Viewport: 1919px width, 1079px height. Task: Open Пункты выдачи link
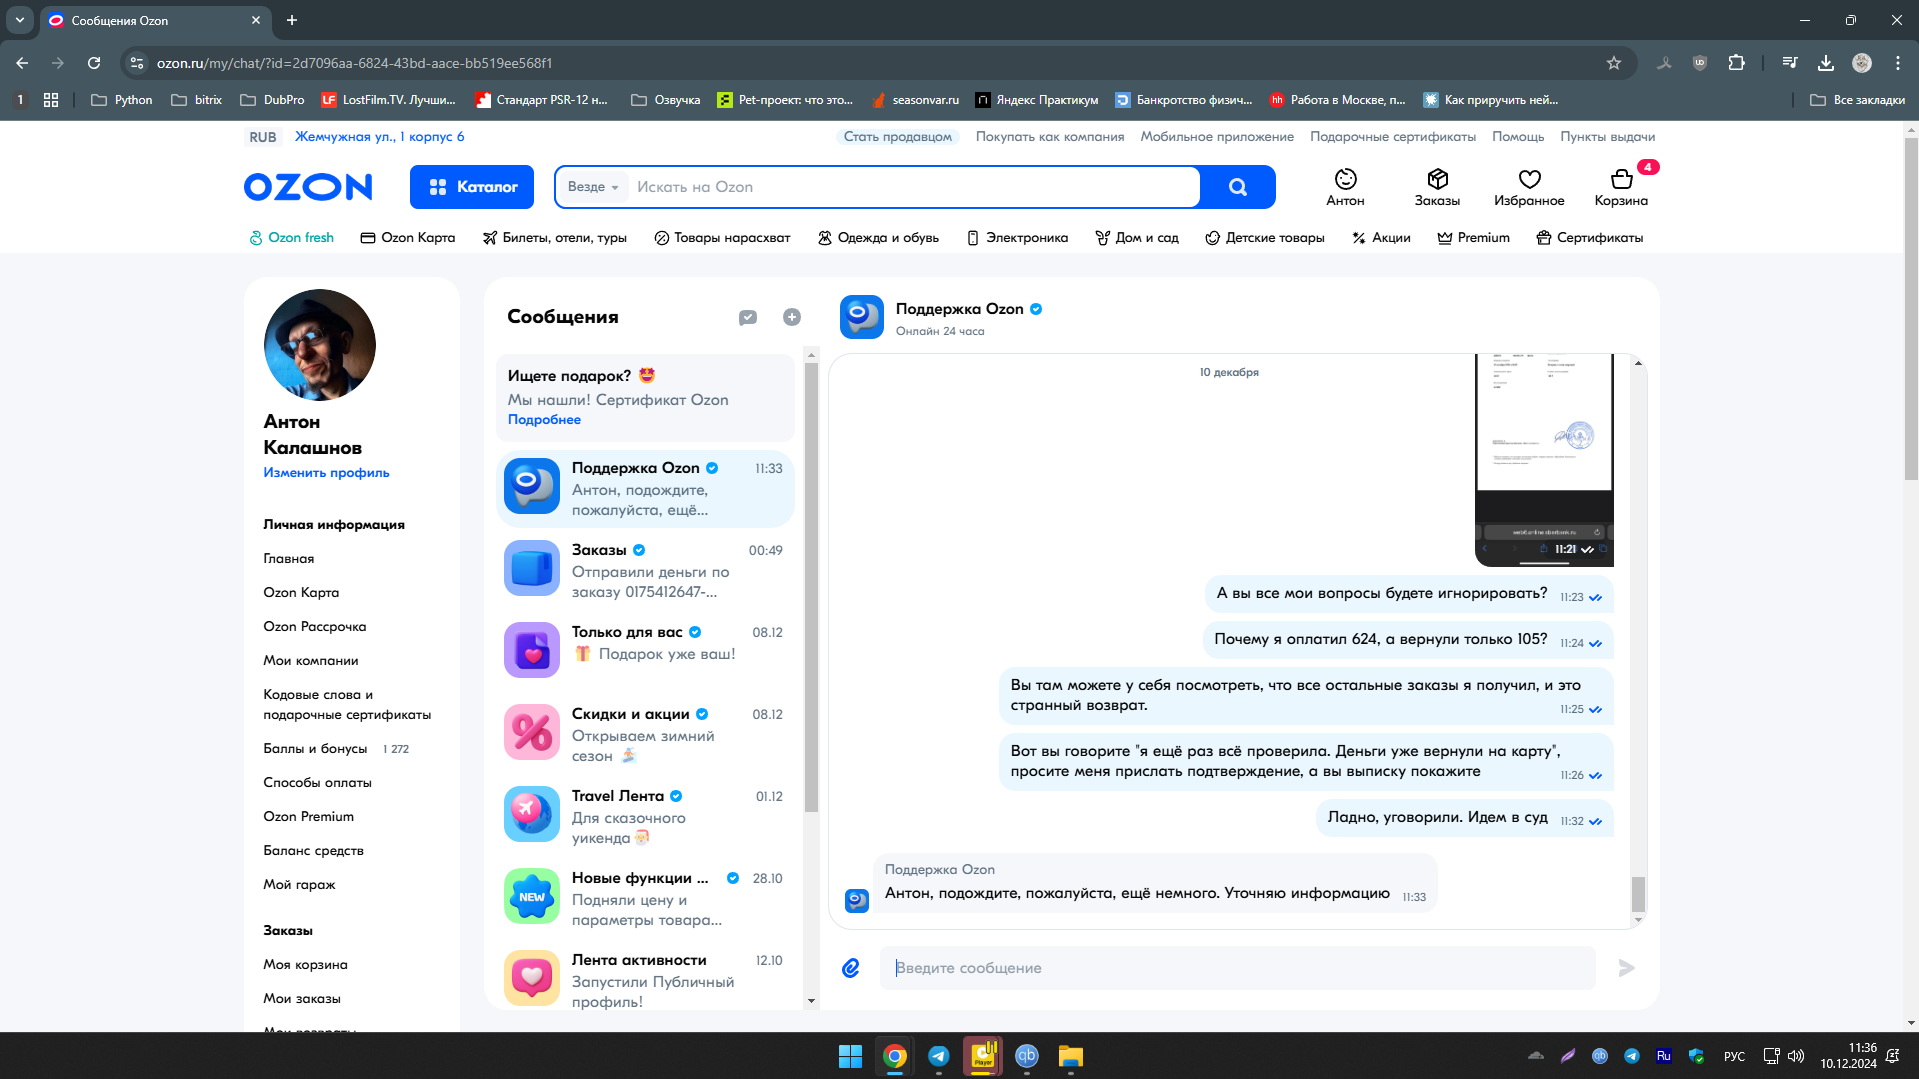tap(1607, 137)
